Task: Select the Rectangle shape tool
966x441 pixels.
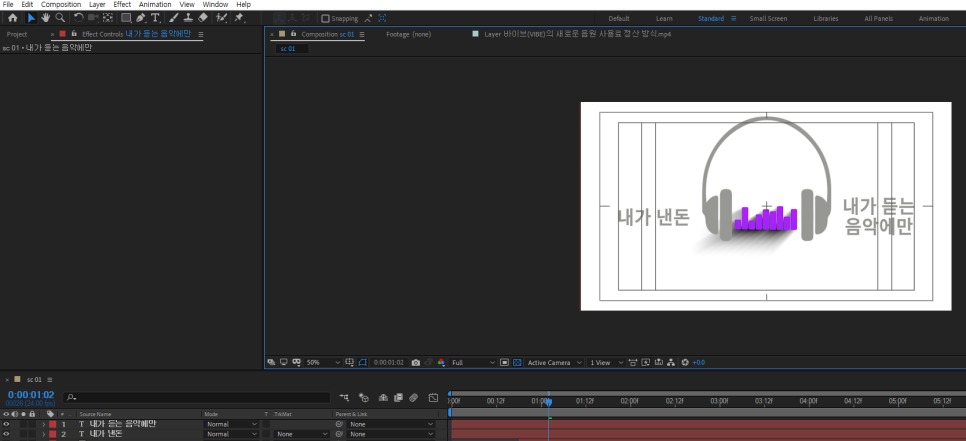Action: (x=126, y=18)
